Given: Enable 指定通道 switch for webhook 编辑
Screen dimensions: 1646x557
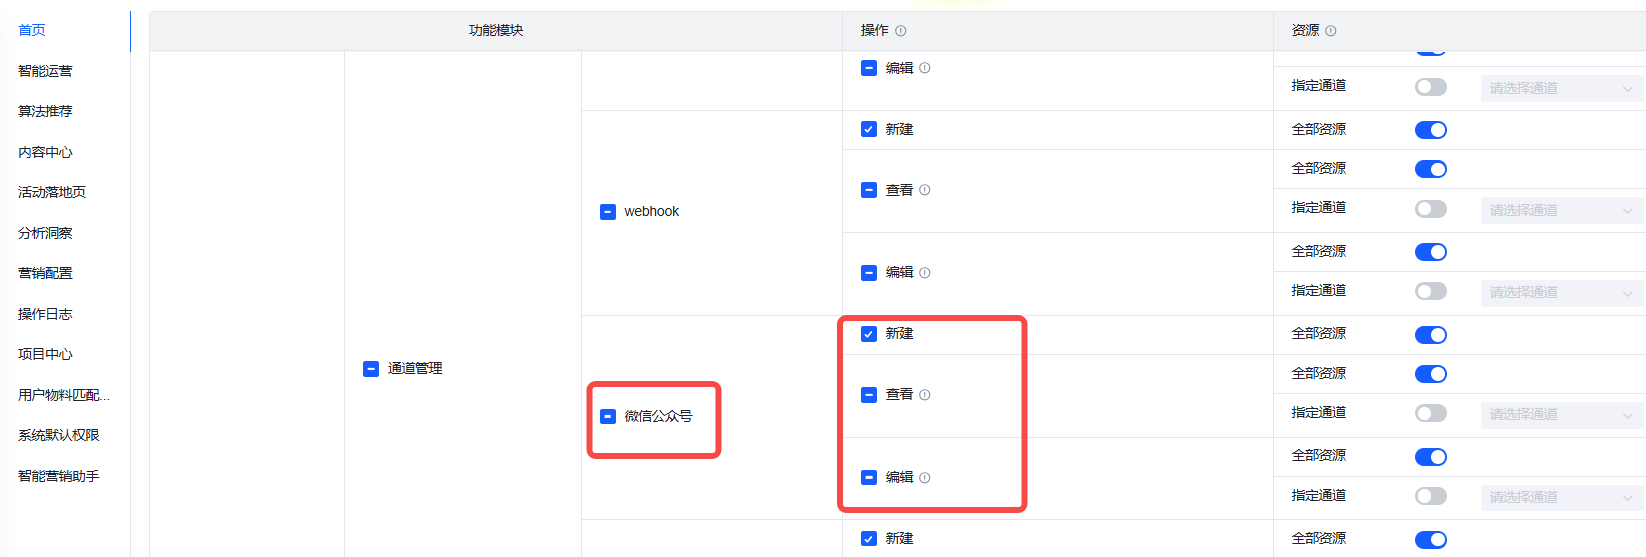Looking at the screenshot, I should tap(1431, 291).
